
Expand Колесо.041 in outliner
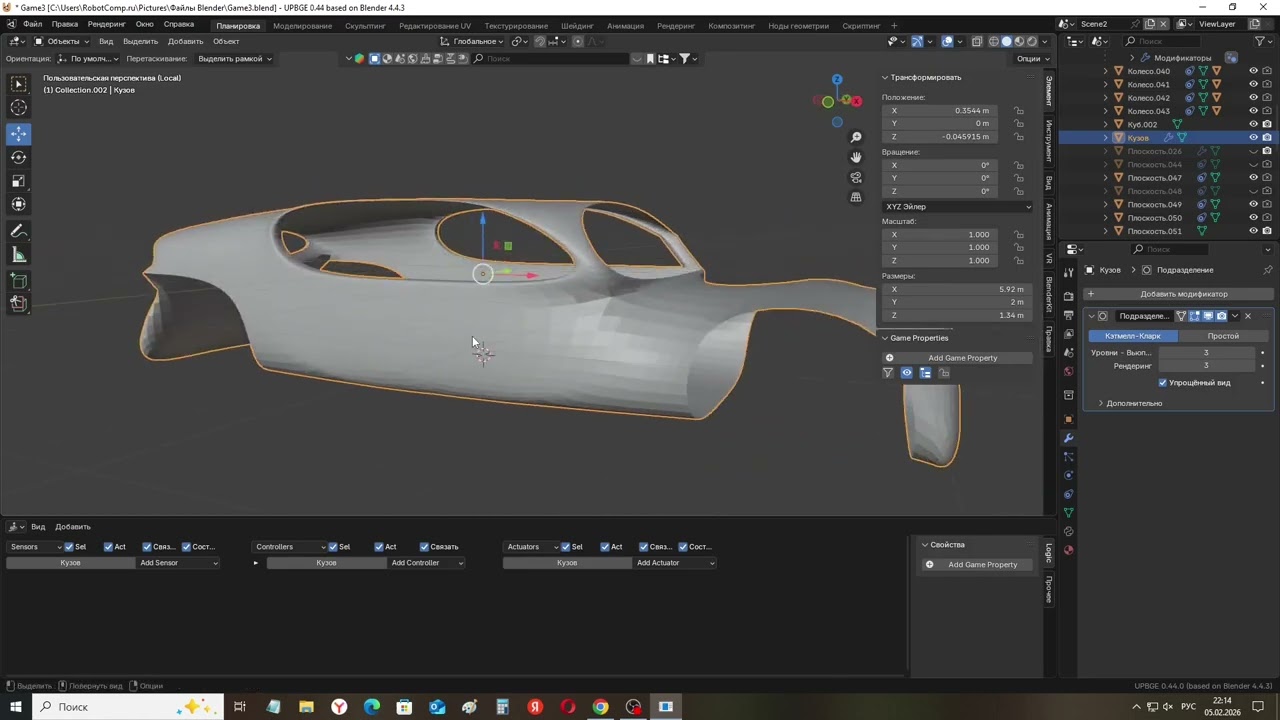click(1105, 84)
